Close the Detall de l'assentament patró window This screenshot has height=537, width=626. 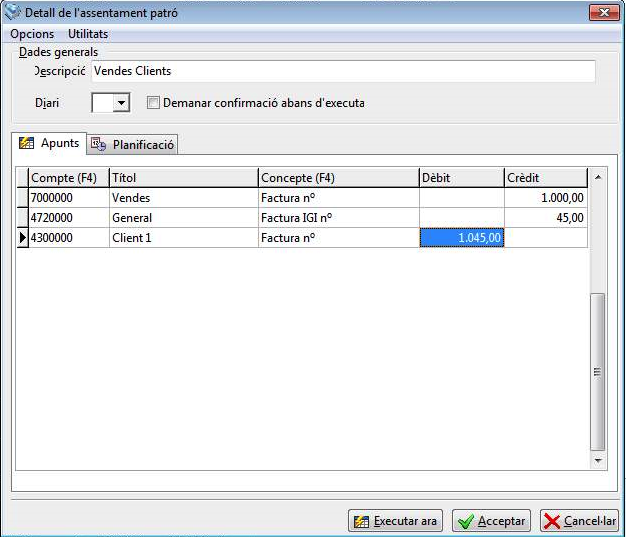[604, 13]
